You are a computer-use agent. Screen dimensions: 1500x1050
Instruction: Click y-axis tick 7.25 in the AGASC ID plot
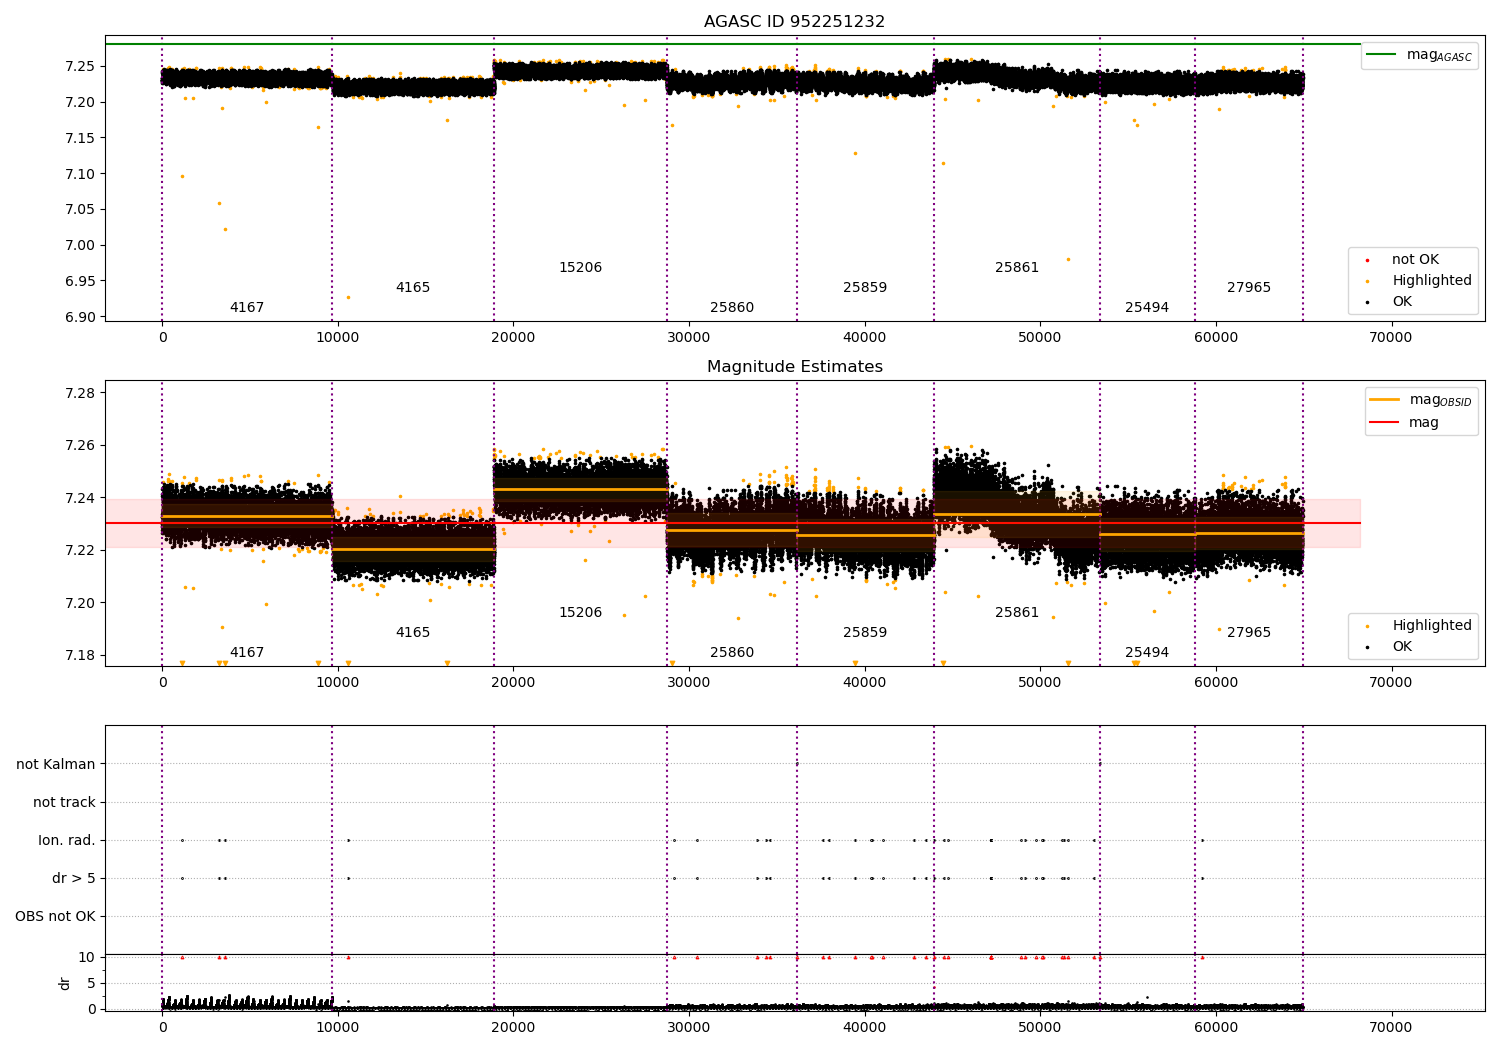point(78,67)
